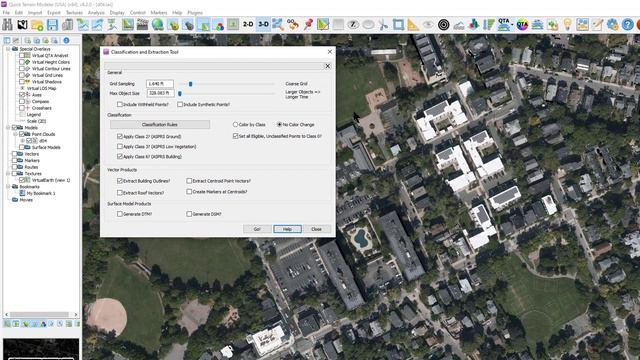
Task: Select the blue square crop tool
Action: coord(398,25)
